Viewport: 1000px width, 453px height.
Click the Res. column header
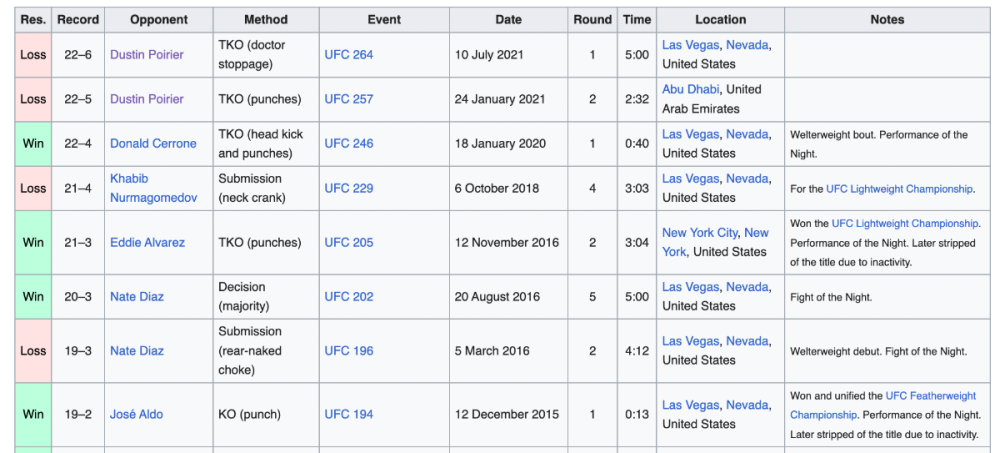(x=33, y=20)
